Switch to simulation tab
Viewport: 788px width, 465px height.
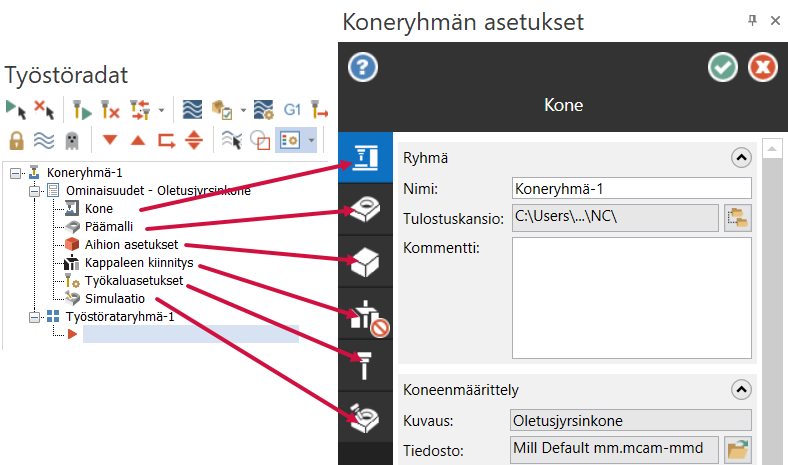365,418
